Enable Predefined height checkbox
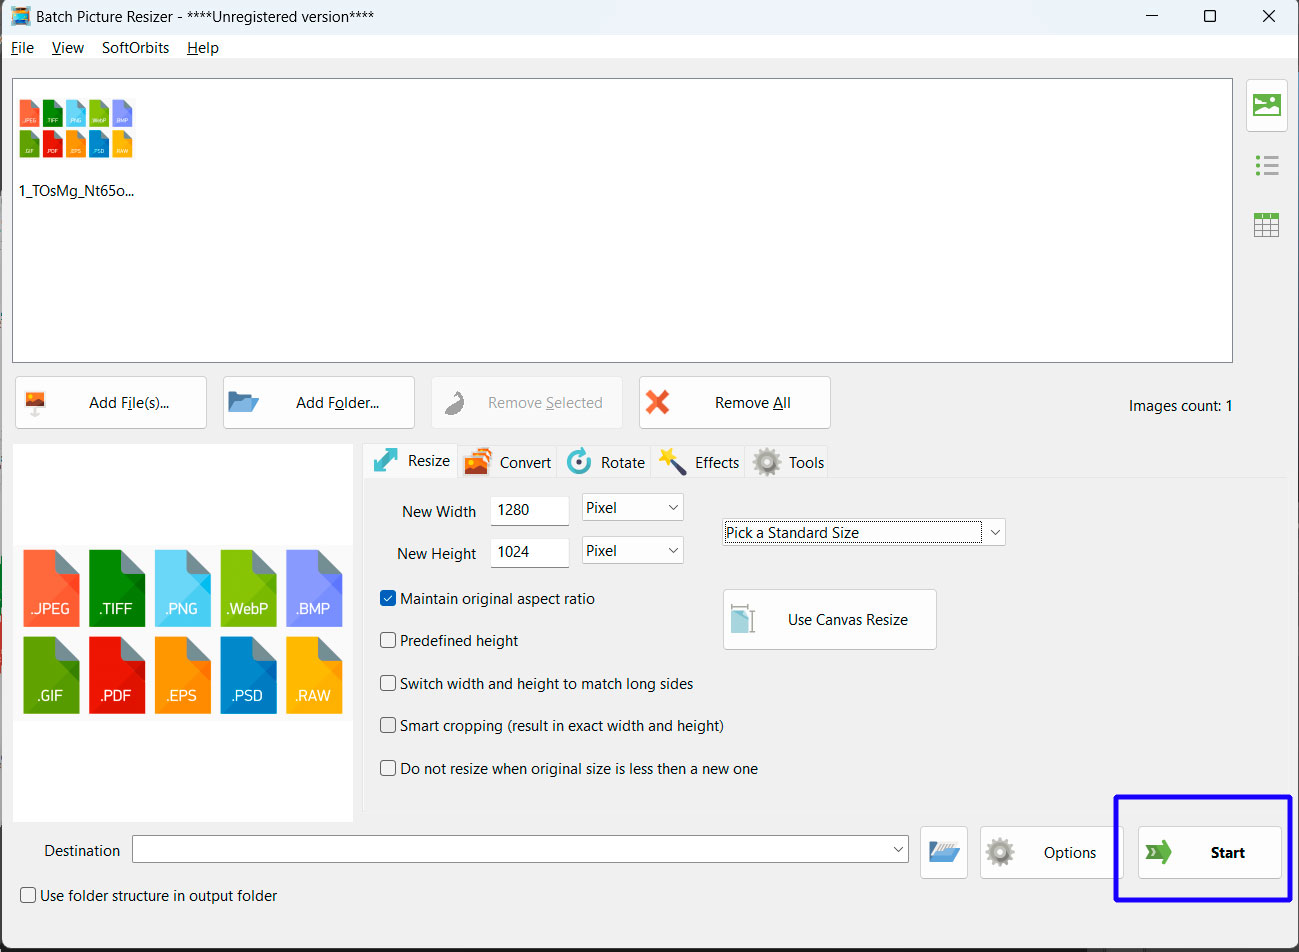The image size is (1299, 952). click(388, 640)
